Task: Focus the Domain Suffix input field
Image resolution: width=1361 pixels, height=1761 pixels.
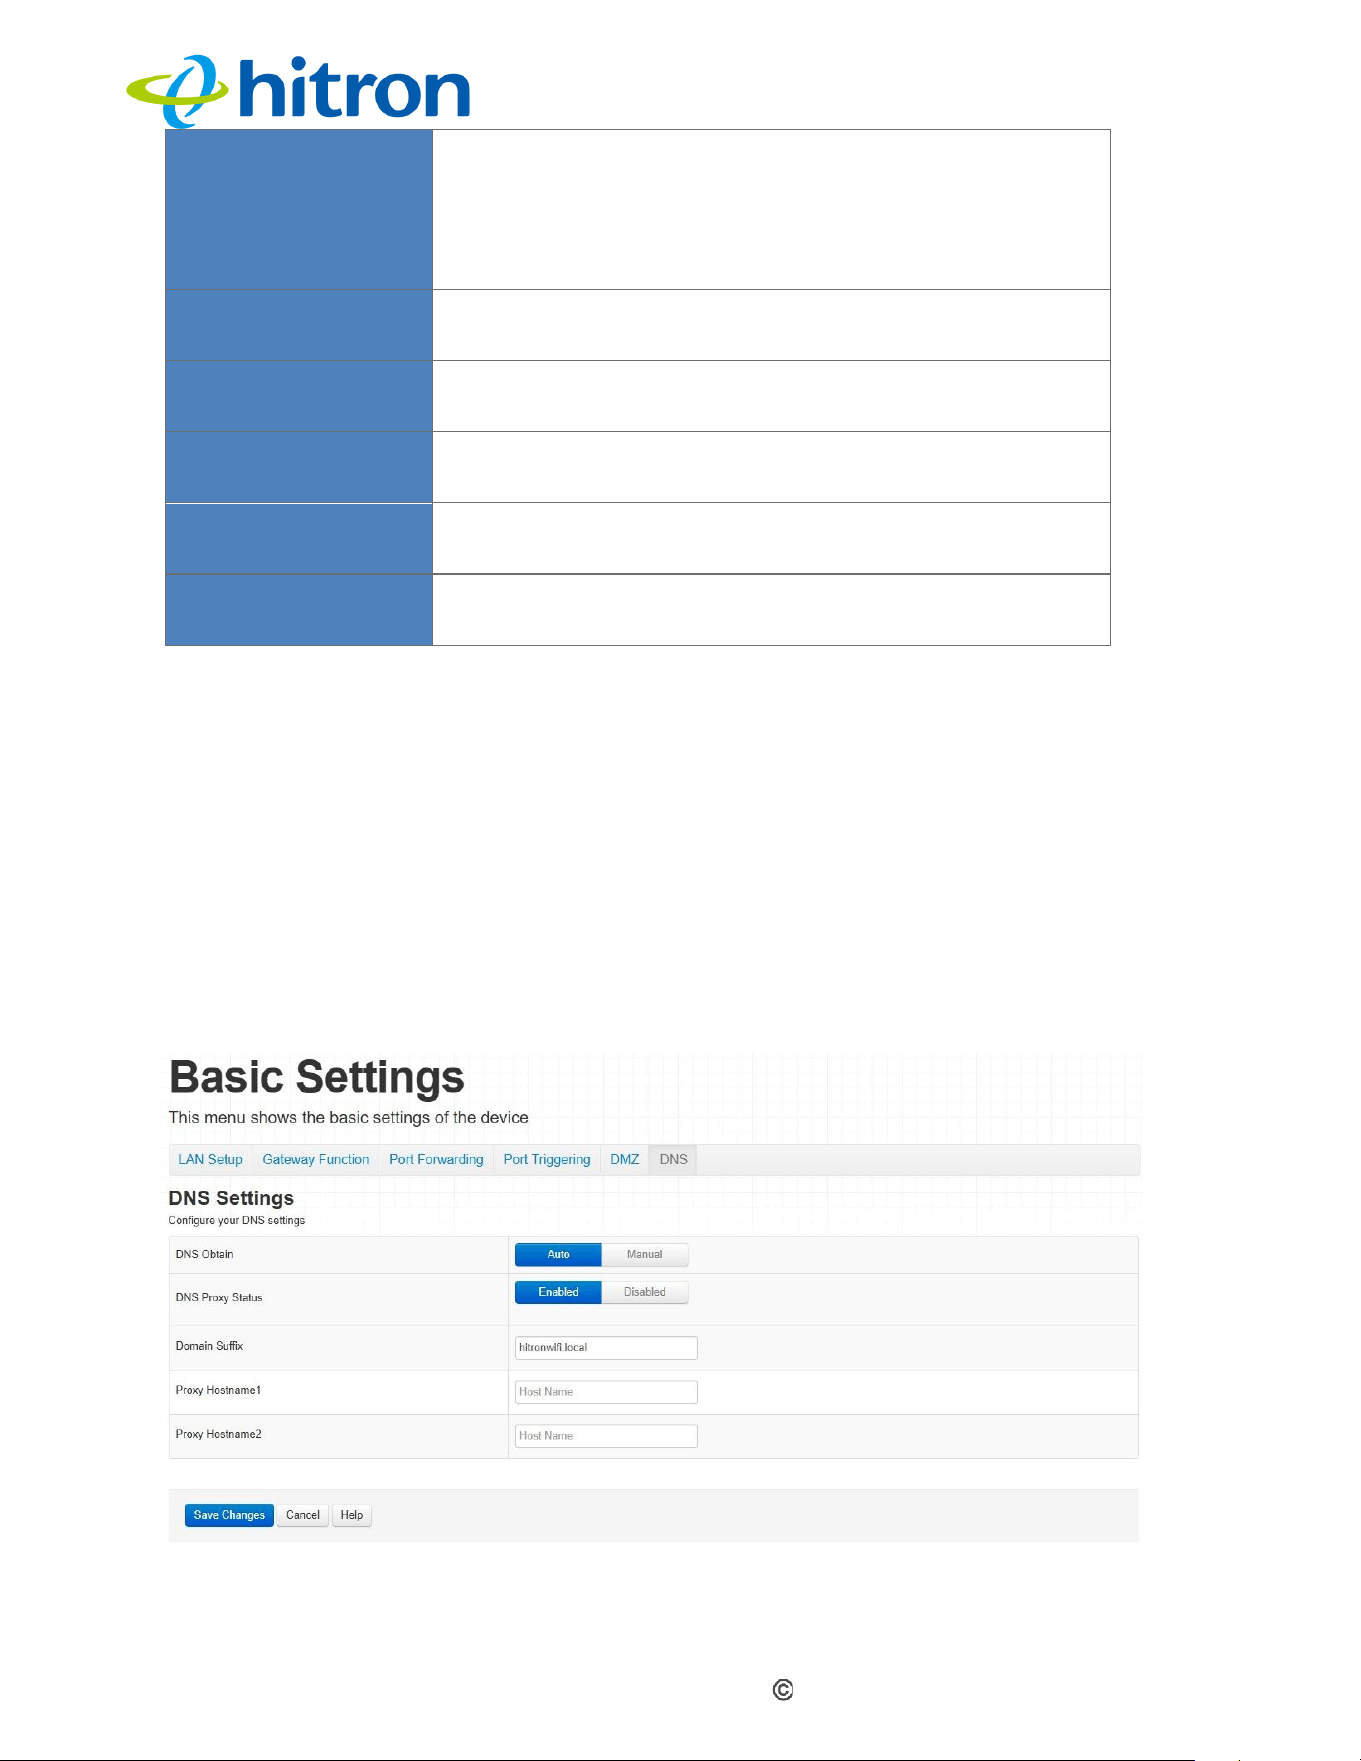Action: click(x=606, y=1347)
